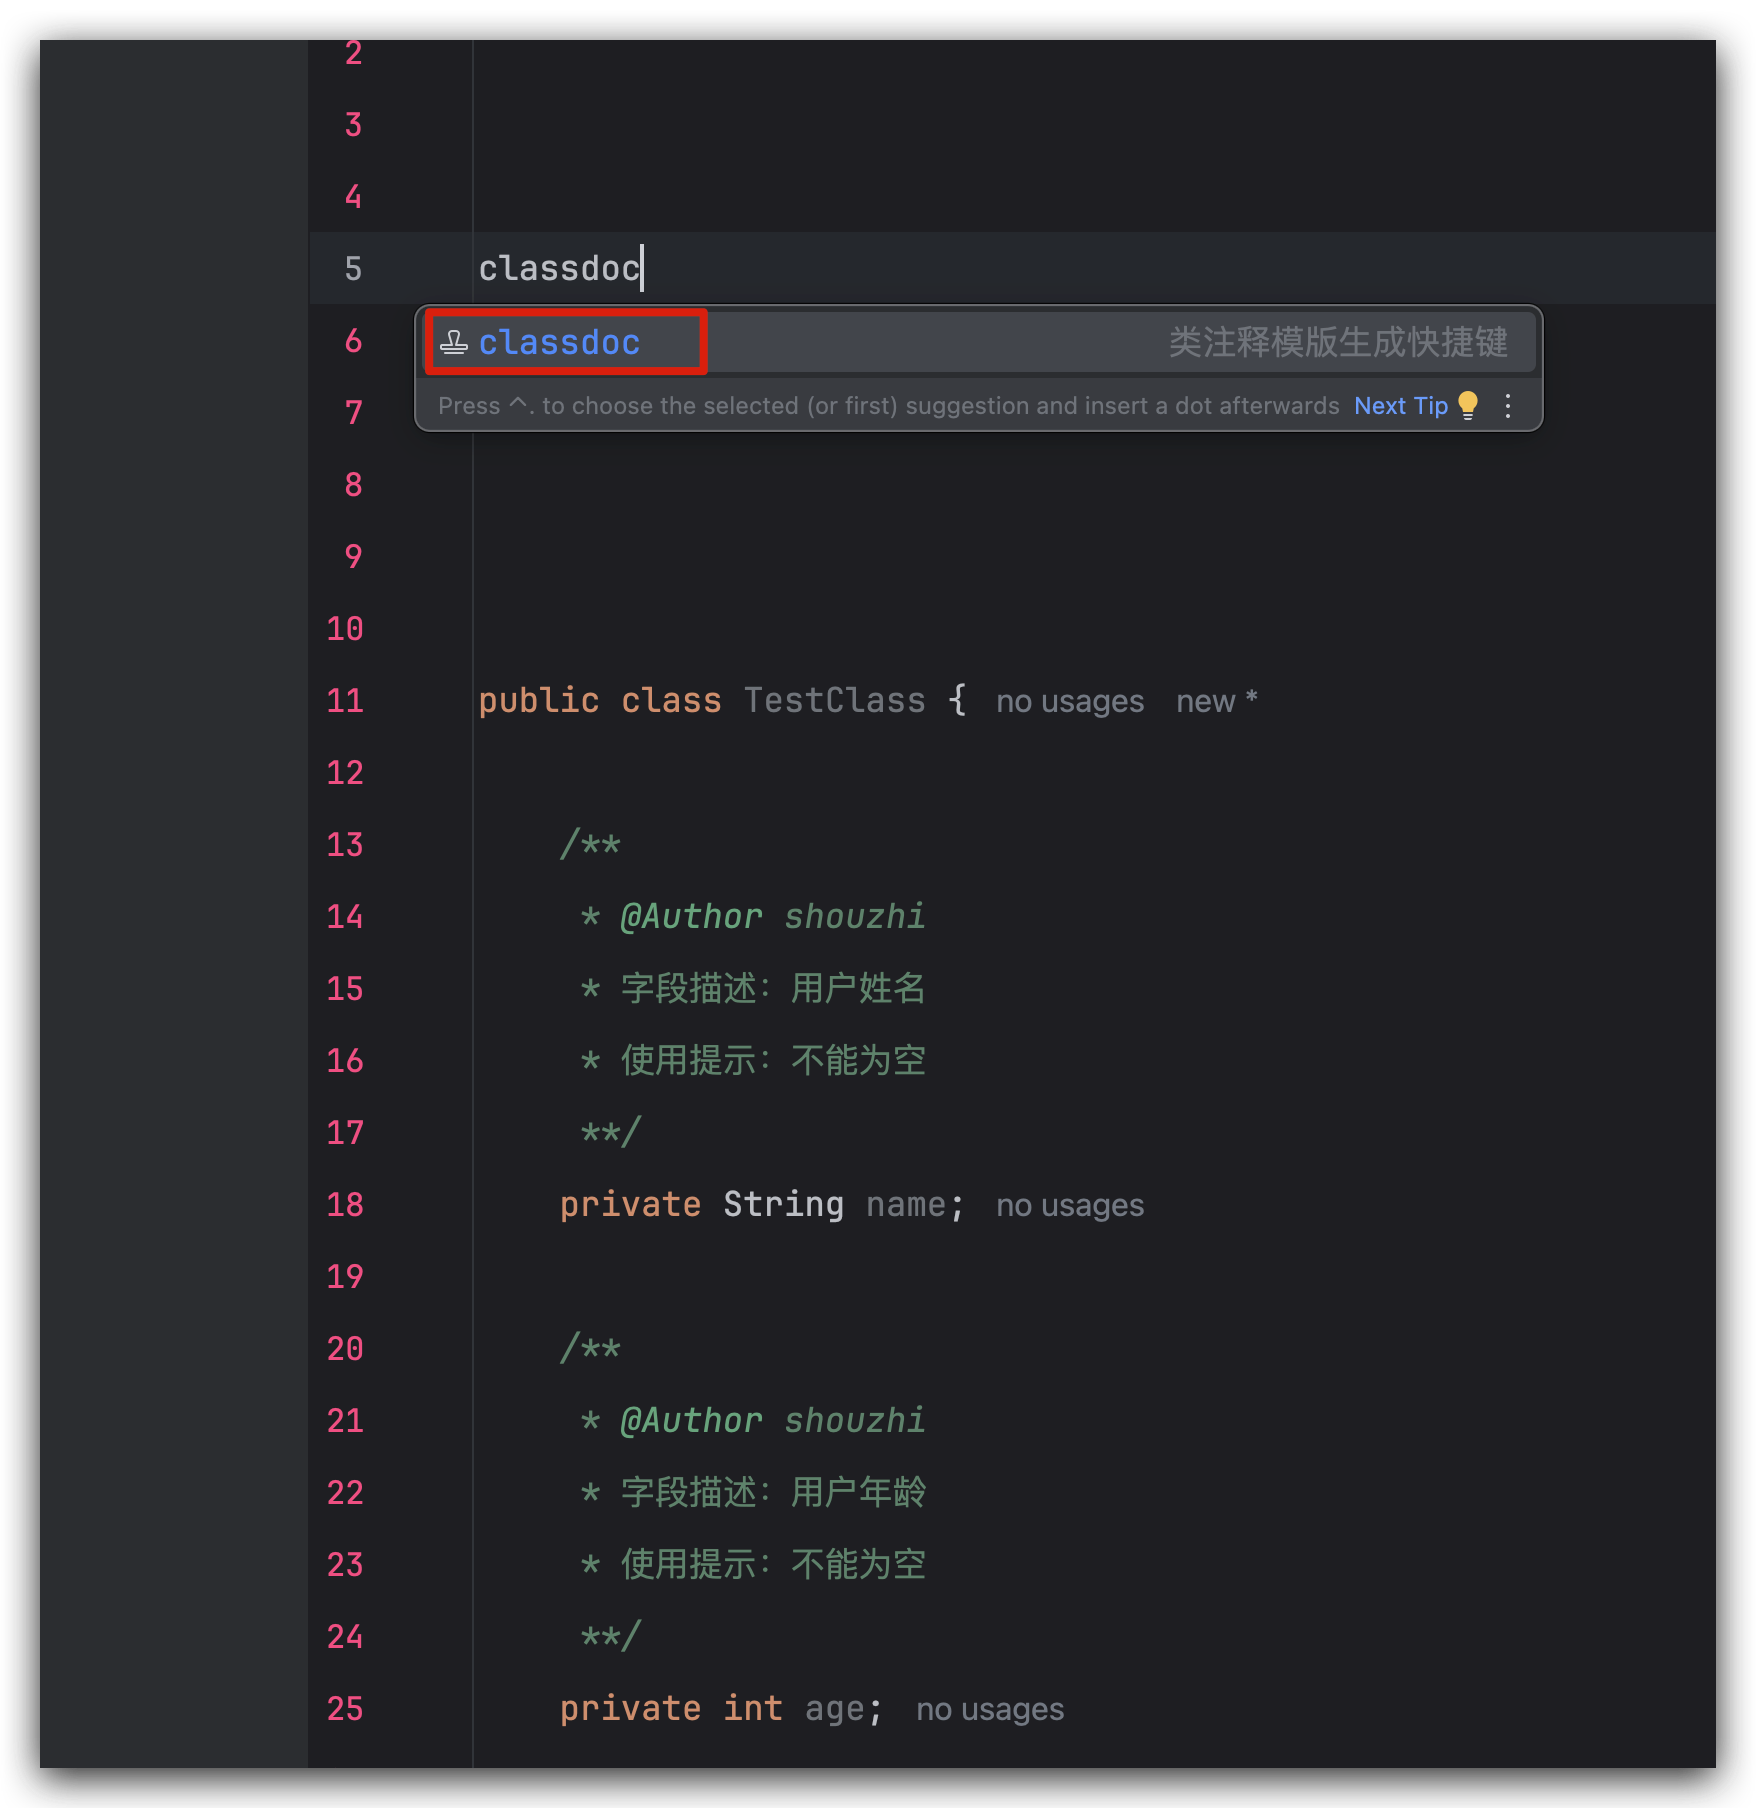Click line number 5 in the gutter
The width and height of the screenshot is (1756, 1808).
point(353,268)
